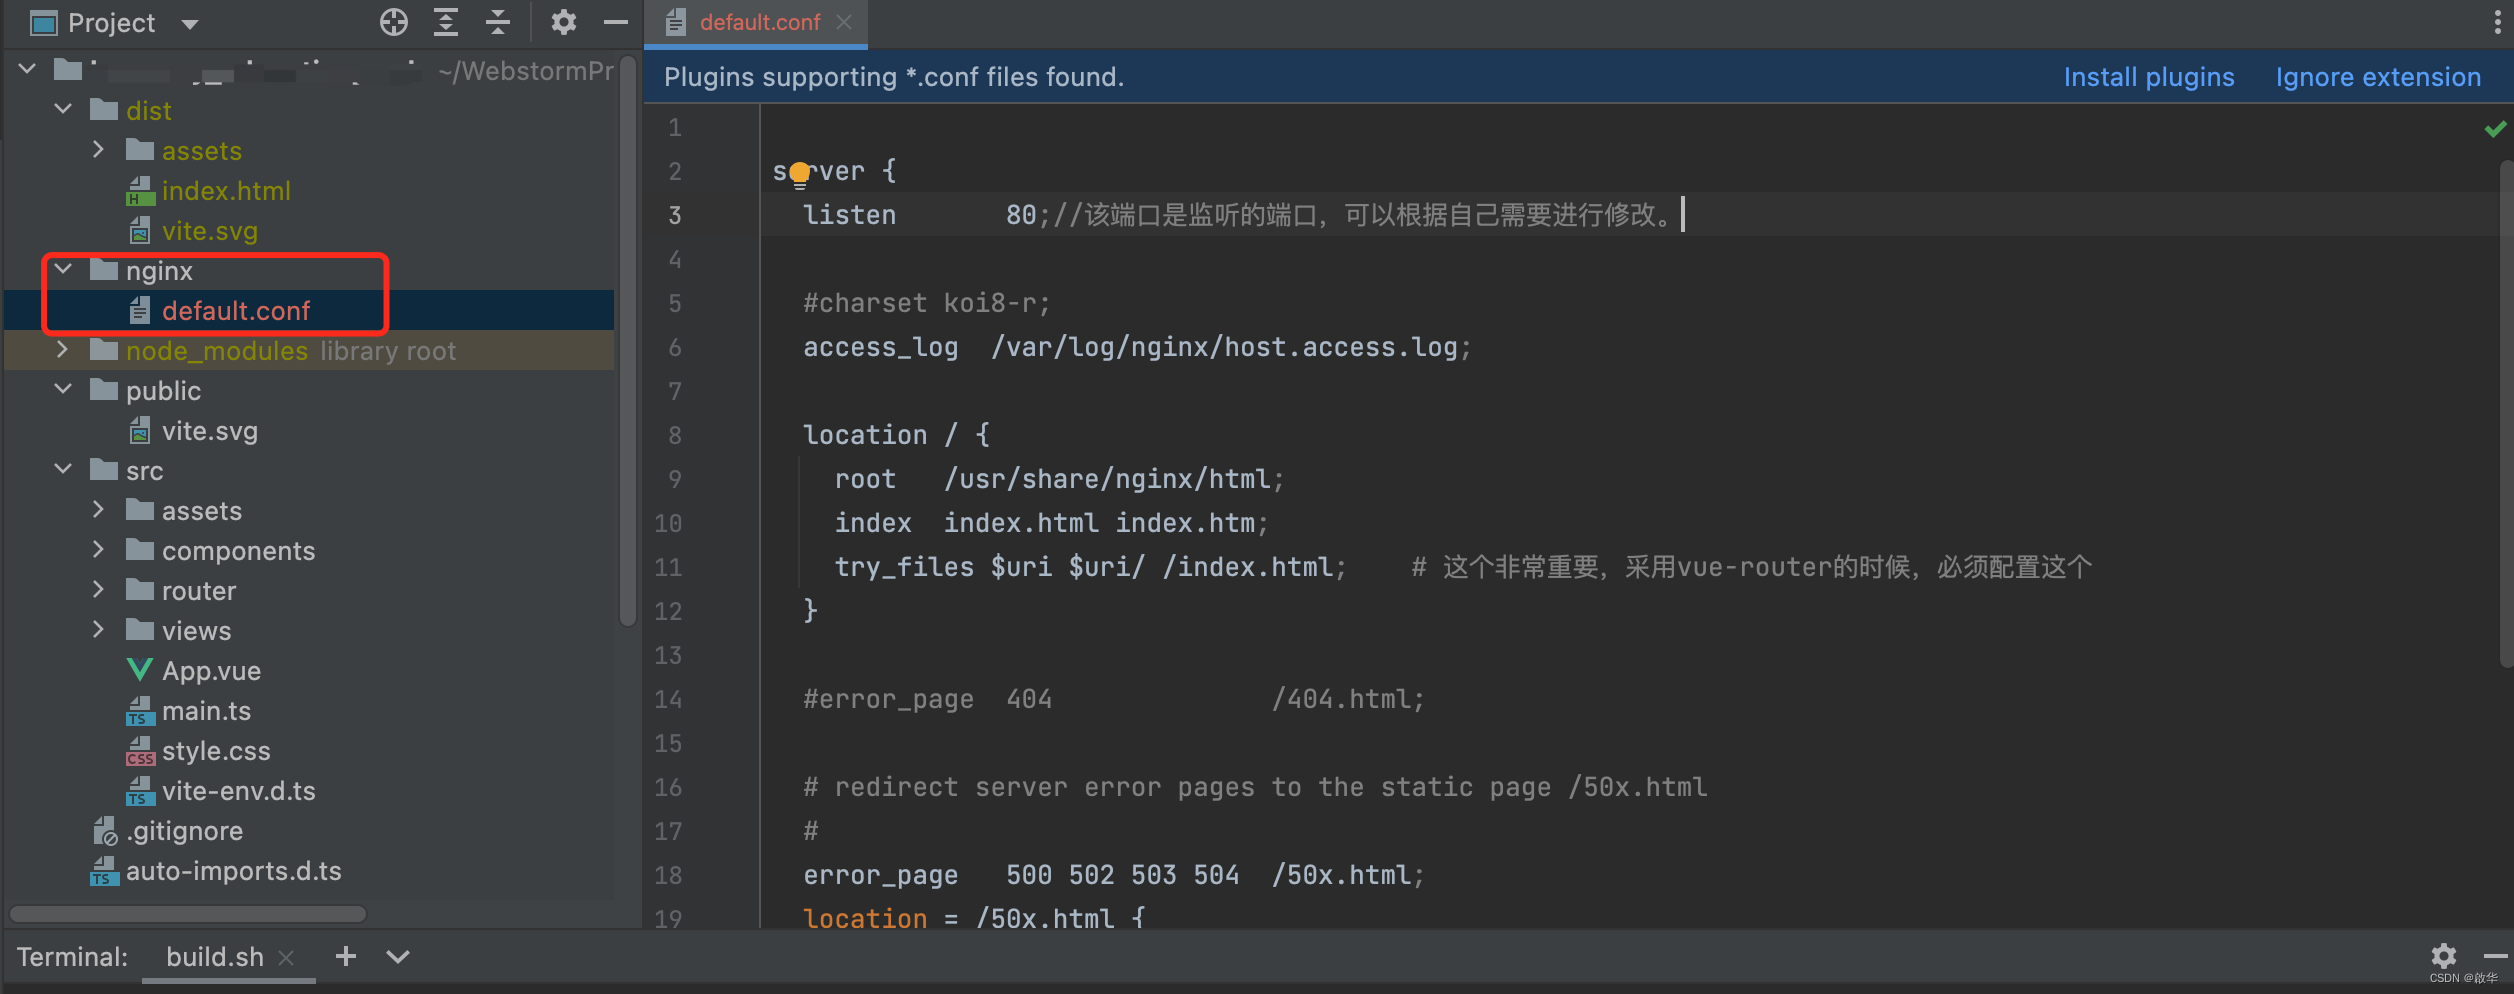Select .gitignore file

pyautogui.click(x=184, y=831)
